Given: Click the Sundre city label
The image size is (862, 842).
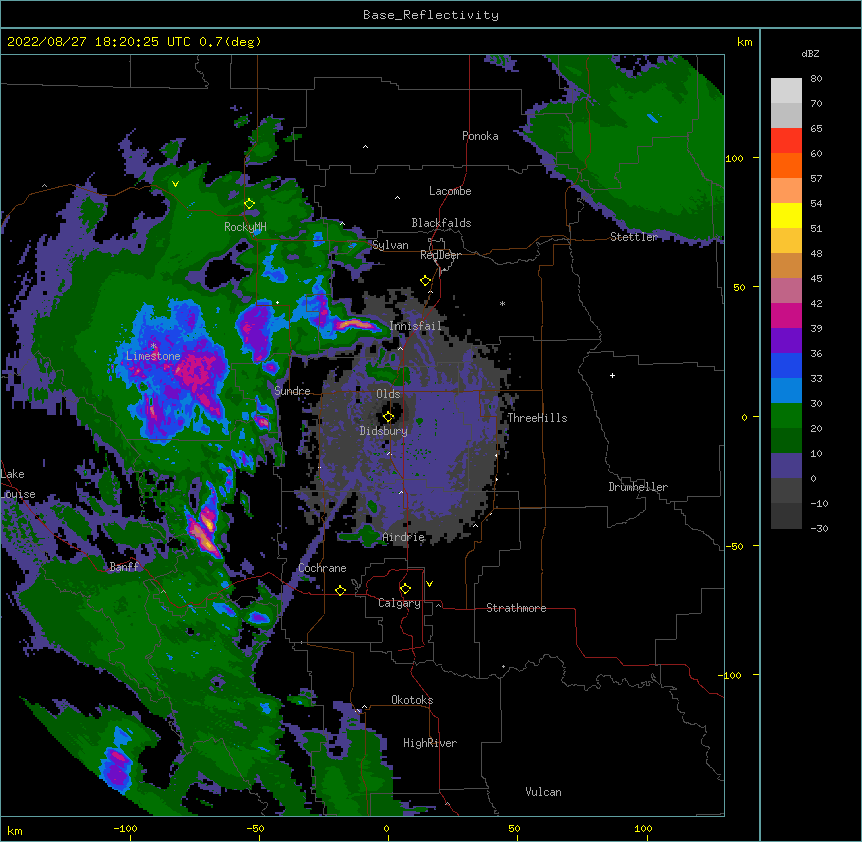Looking at the screenshot, I should [292, 391].
